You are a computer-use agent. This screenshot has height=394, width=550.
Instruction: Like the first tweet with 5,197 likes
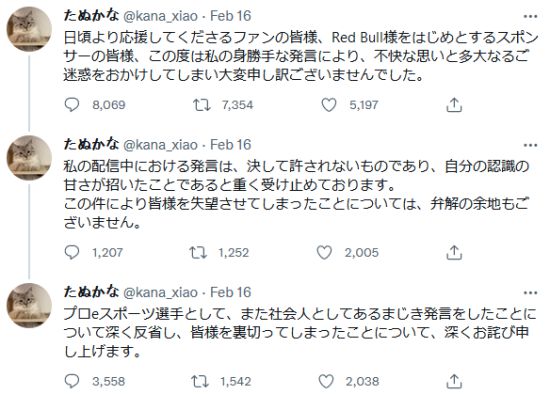[x=329, y=105]
